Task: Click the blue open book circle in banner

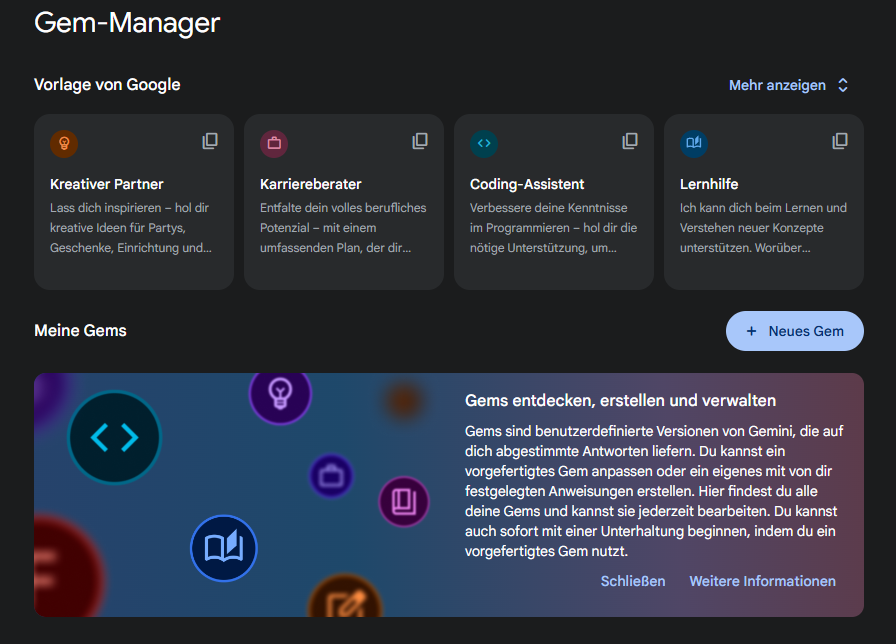Action: (x=224, y=548)
